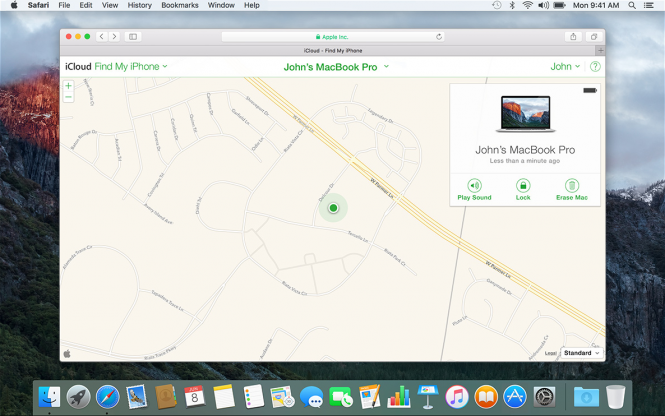Open the Bookmarks menu
The height and width of the screenshot is (416, 665).
tap(180, 5)
